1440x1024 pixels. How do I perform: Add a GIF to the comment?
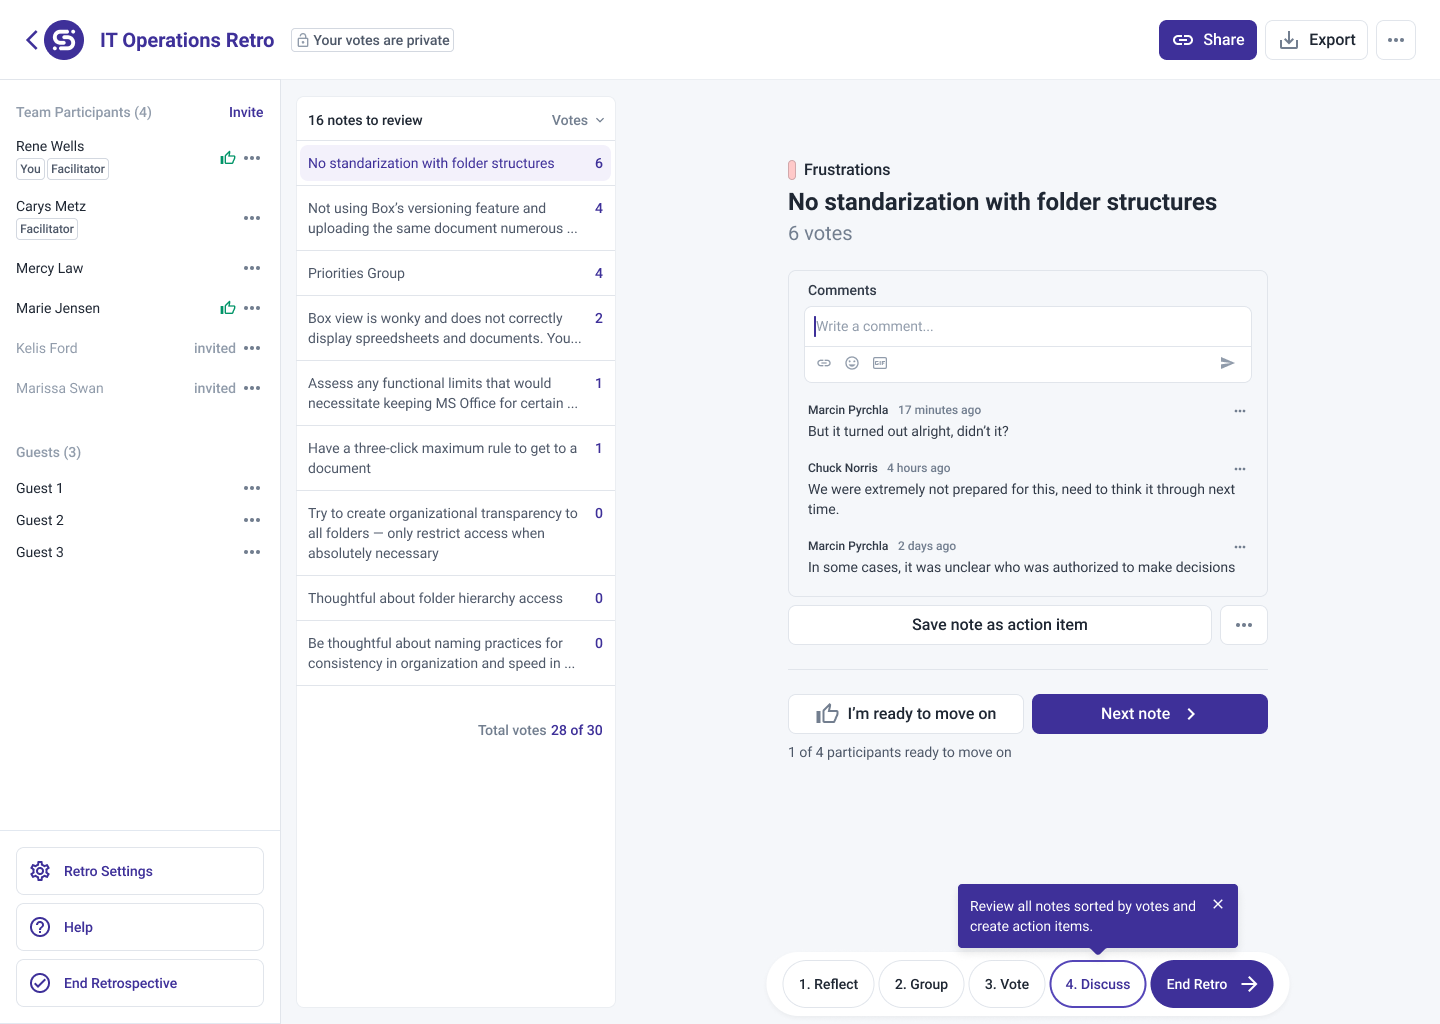(x=880, y=363)
